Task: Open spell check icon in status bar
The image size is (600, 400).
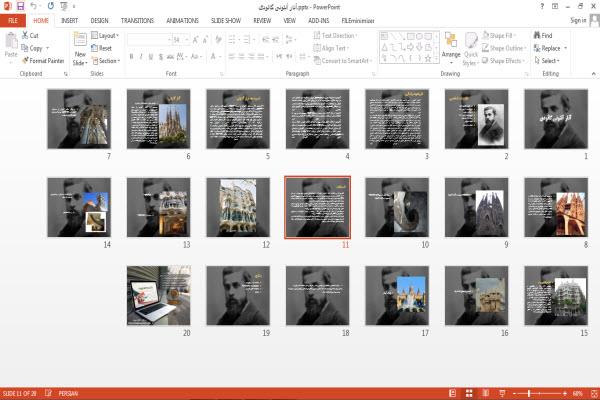Action: (48, 393)
